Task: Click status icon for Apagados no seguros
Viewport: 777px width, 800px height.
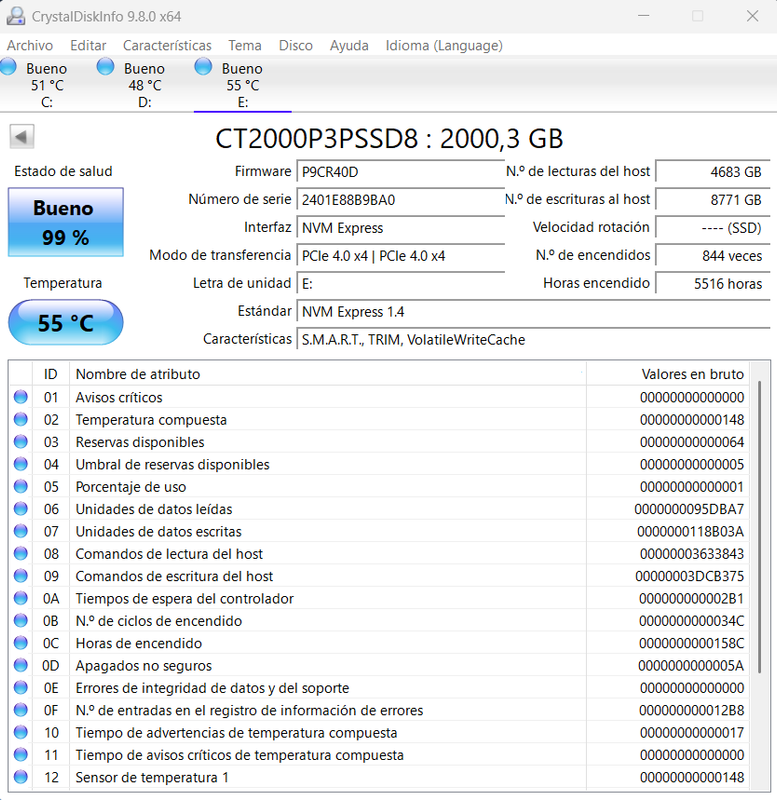Action: coord(21,665)
